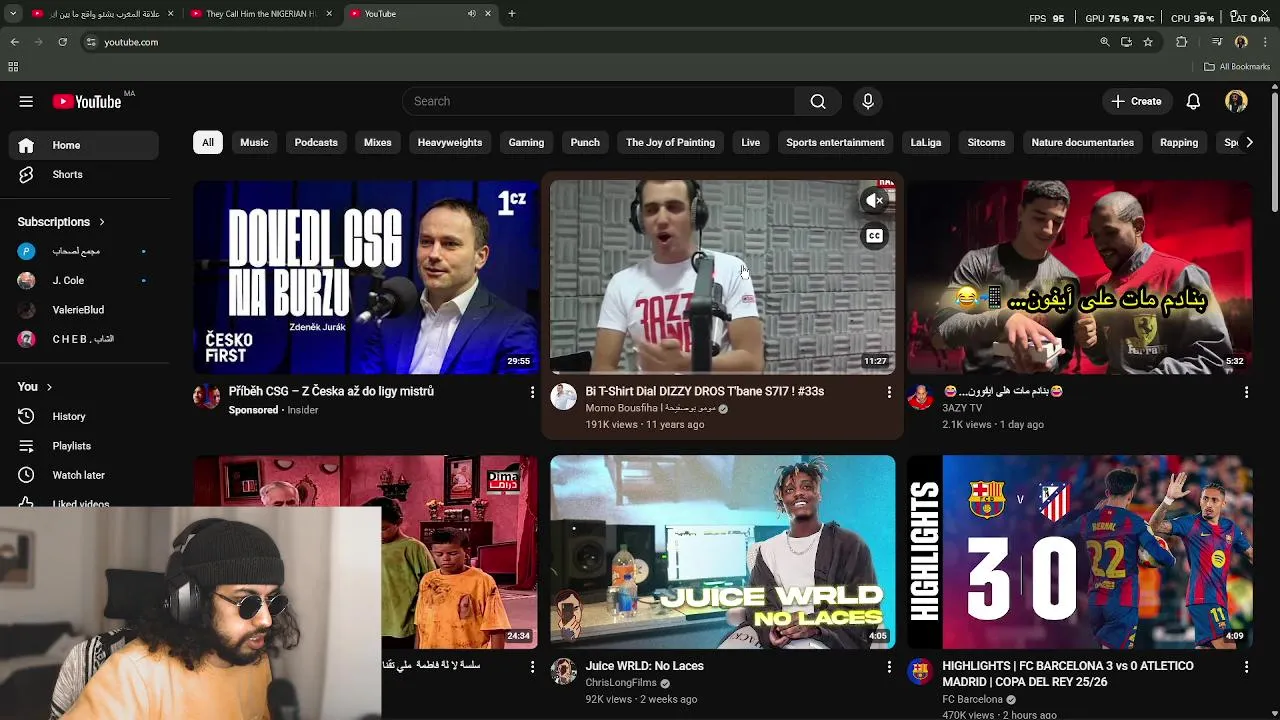Click the YouTube search field
Viewport: 1280px width, 720px height.
click(x=598, y=101)
